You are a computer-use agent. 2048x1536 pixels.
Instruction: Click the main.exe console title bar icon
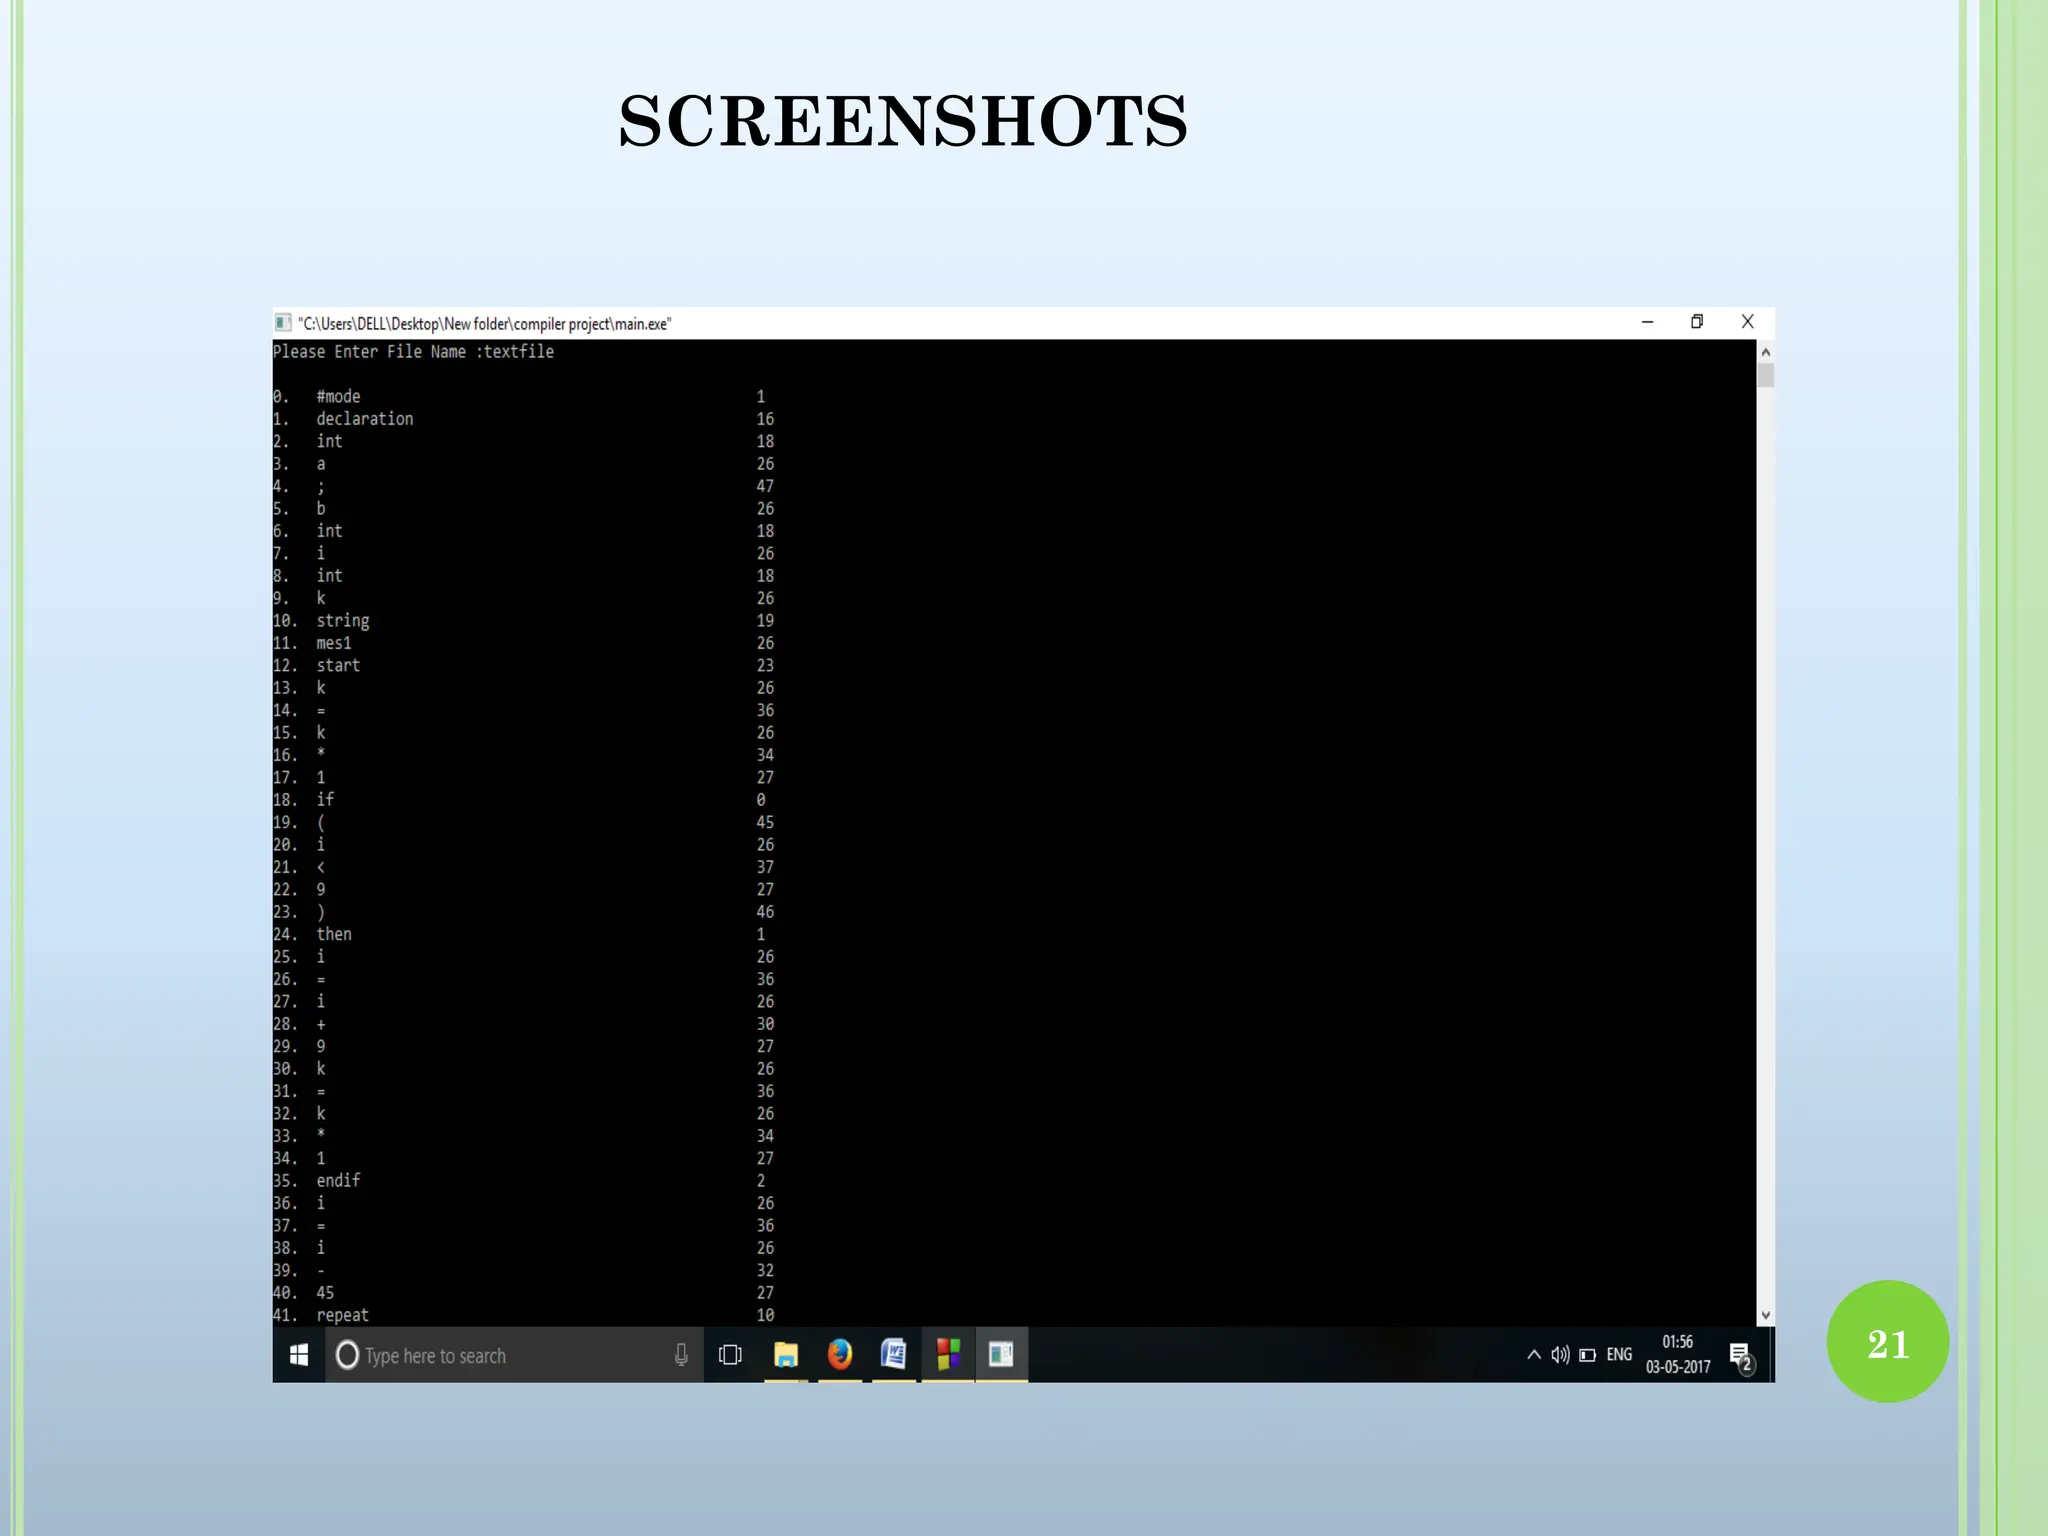click(283, 323)
